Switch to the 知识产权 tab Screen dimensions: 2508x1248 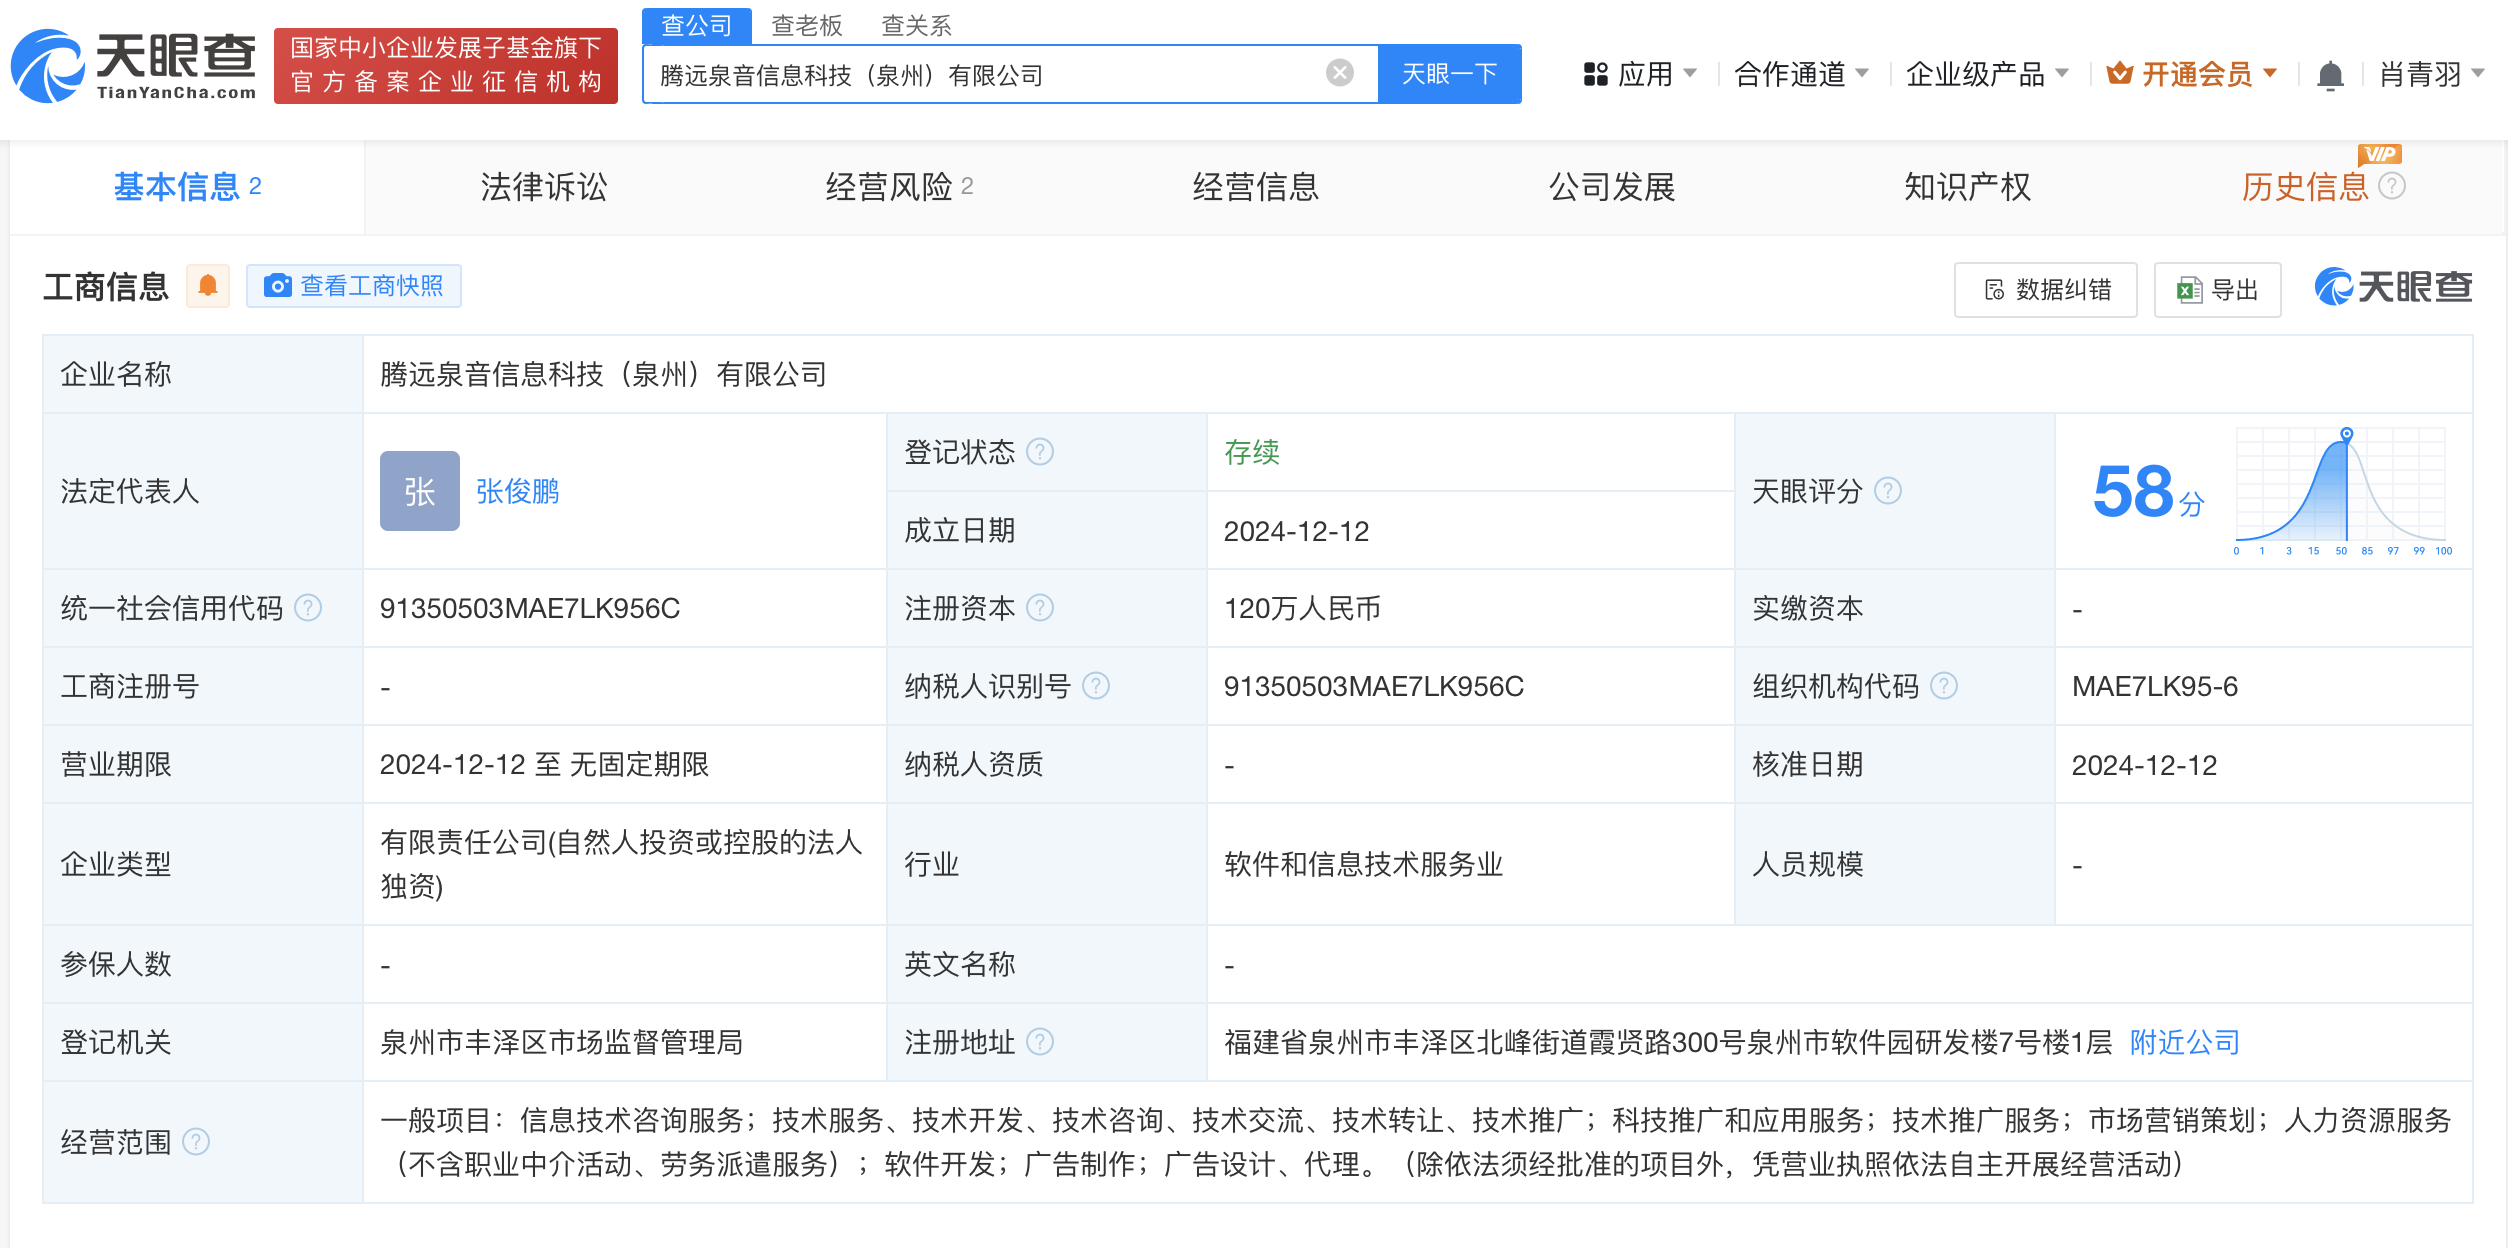[1966, 187]
